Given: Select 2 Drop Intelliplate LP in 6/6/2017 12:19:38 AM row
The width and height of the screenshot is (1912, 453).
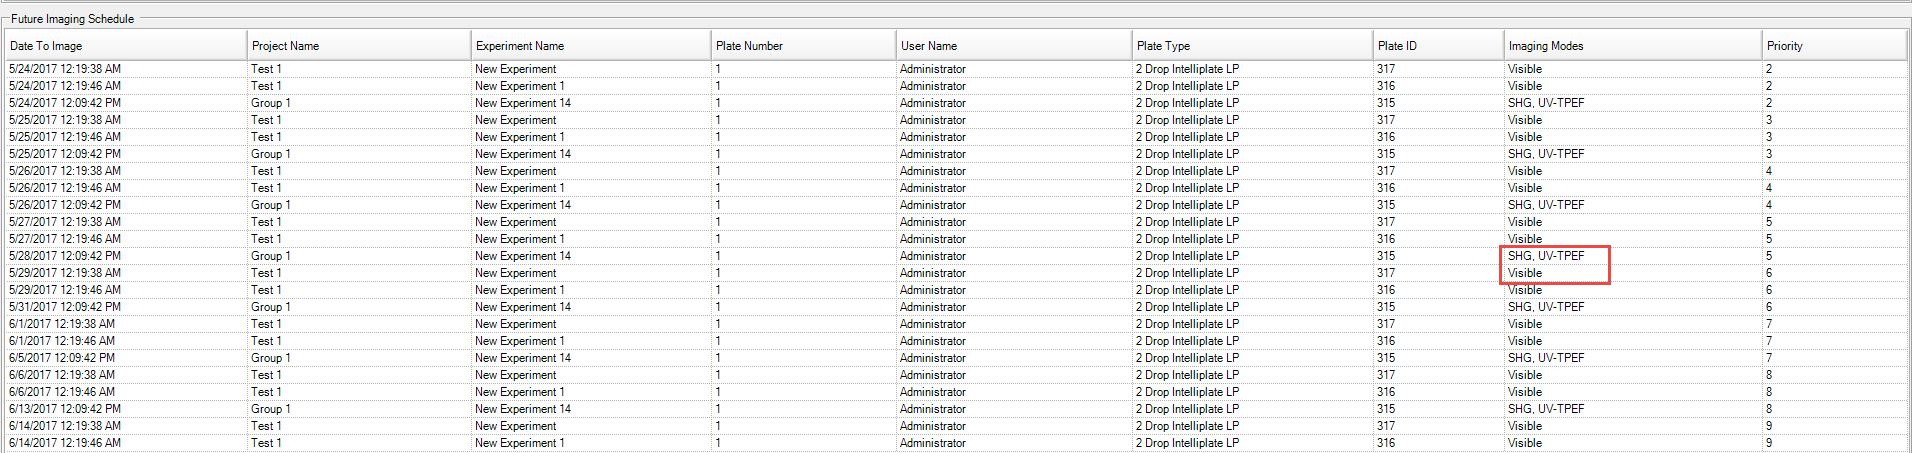Looking at the screenshot, I should click(x=1187, y=375).
